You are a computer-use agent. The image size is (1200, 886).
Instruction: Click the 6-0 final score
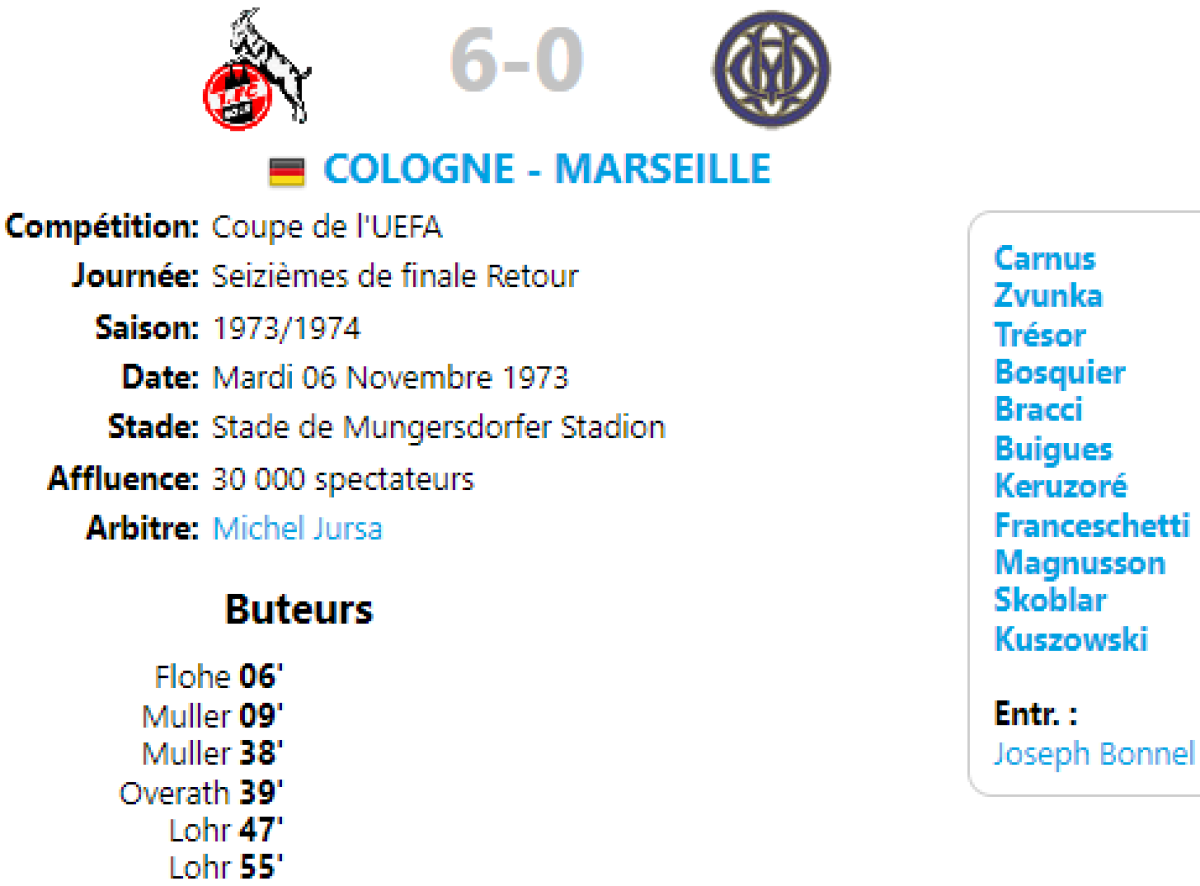[517, 60]
